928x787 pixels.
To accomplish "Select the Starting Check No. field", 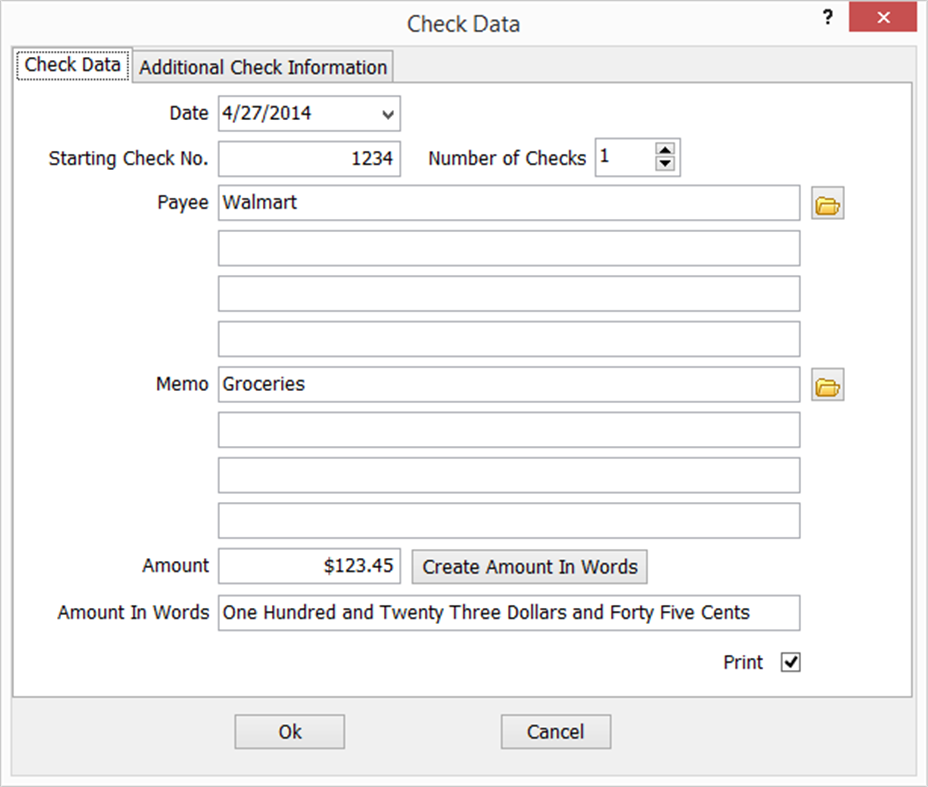I will click(308, 158).
